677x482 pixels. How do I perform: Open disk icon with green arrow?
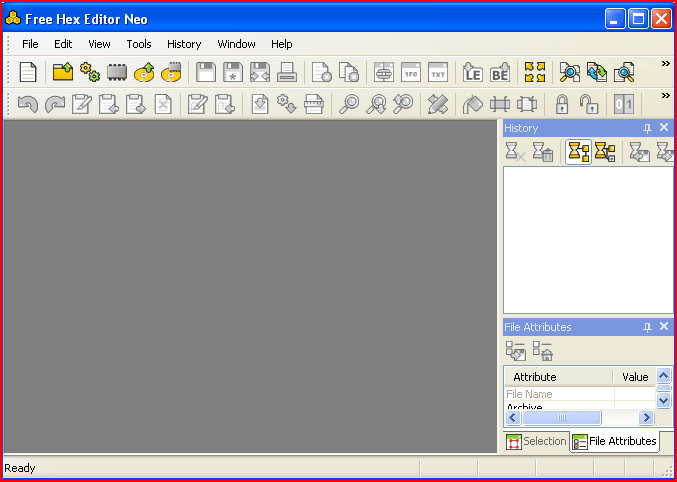144,72
